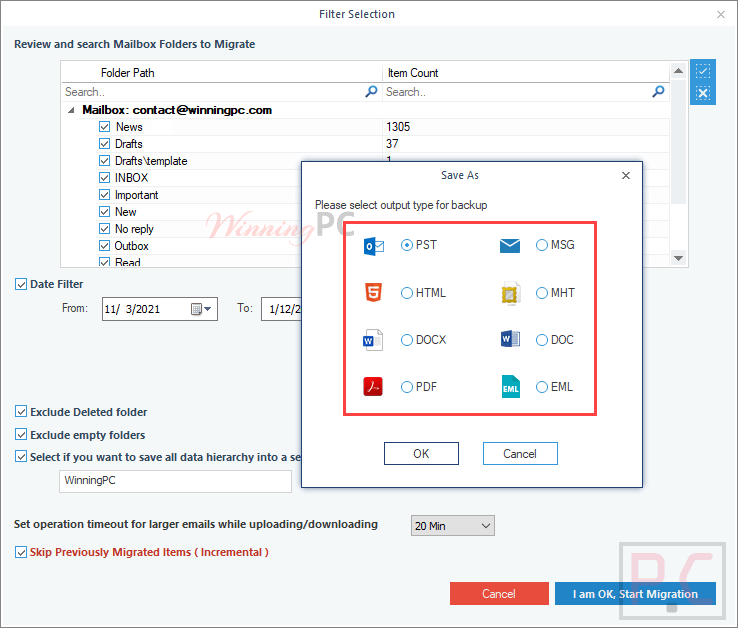This screenshot has height=628, width=738.
Task: Click the red Cancel button
Action: (x=499, y=594)
